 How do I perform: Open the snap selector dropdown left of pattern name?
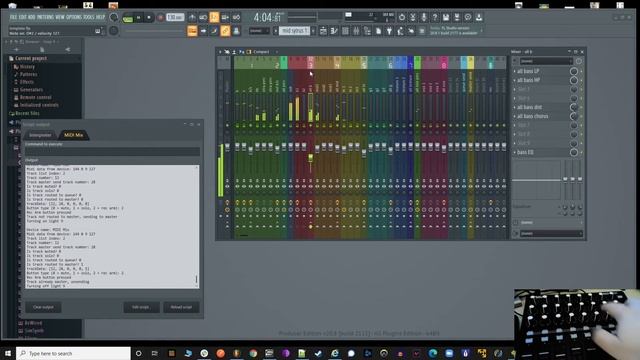click(259, 31)
